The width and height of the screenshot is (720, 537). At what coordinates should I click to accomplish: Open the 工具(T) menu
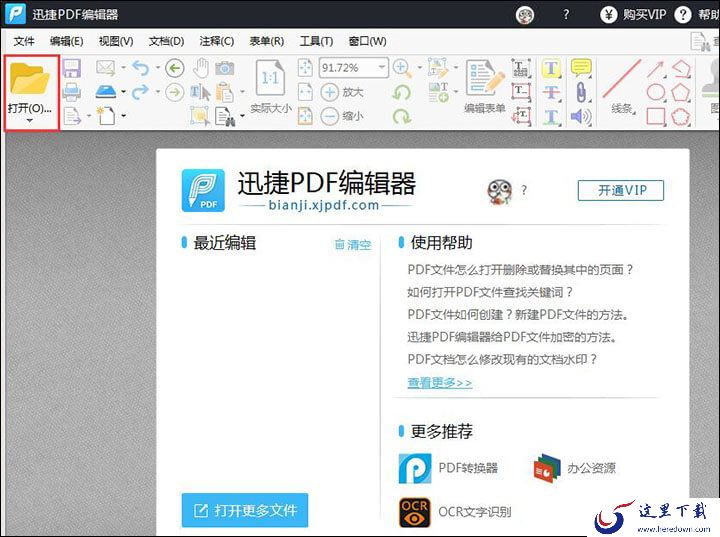(316, 41)
